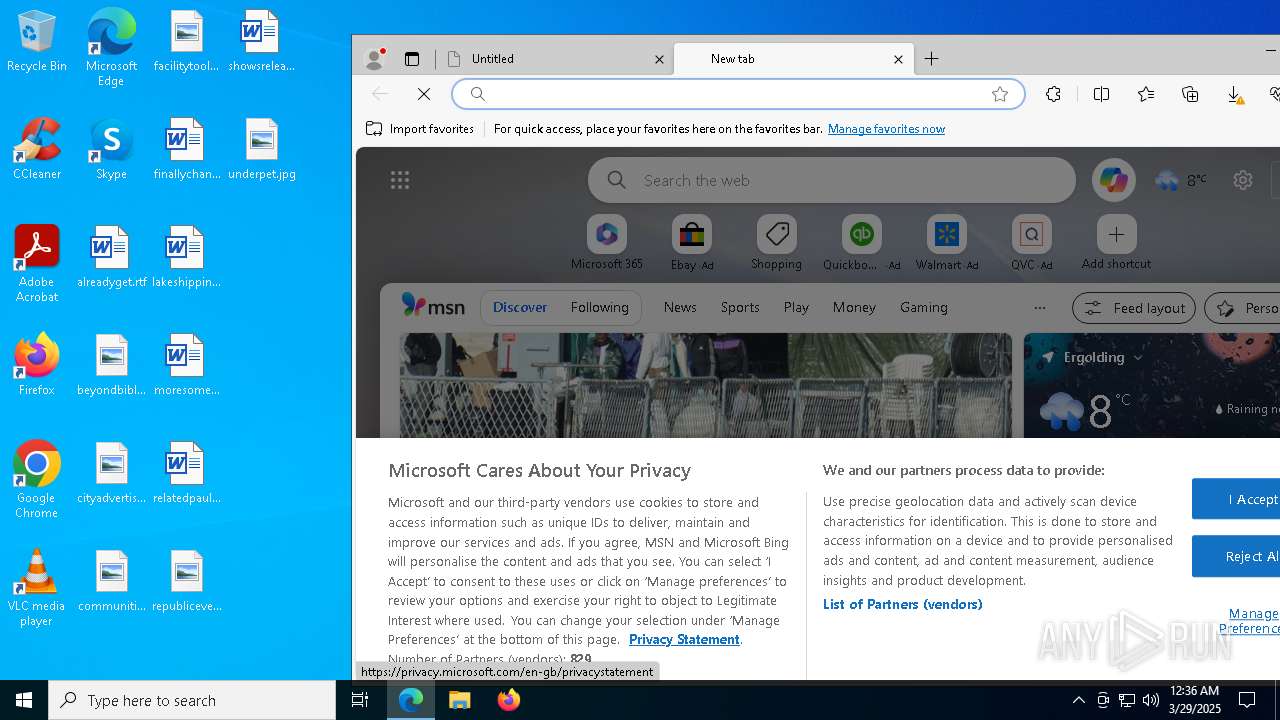The height and width of the screenshot is (720, 1280).
Task: Open the Quickbooks shortcut tile
Action: coord(861,243)
